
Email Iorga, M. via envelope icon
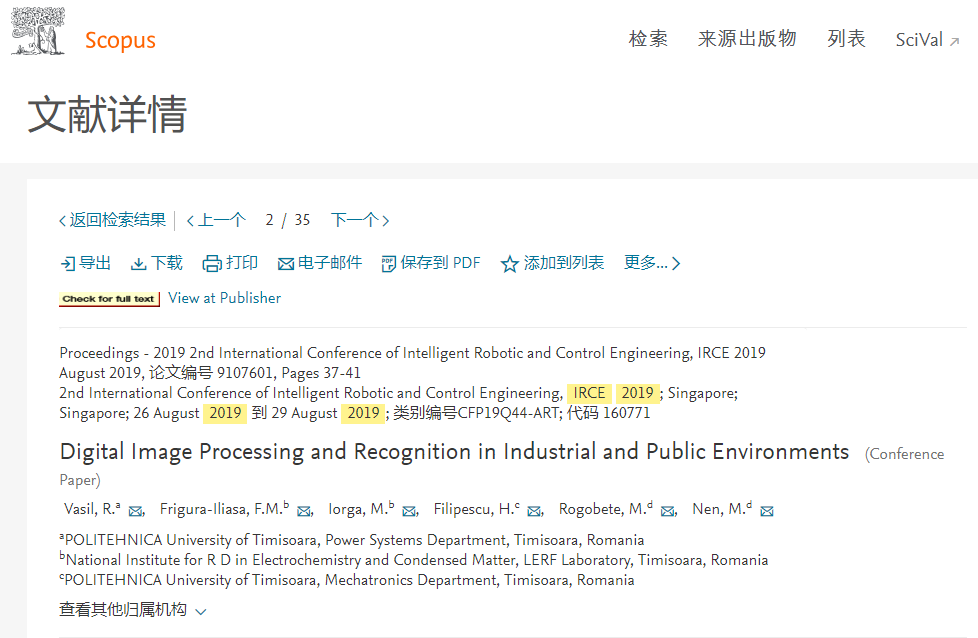pyautogui.click(x=409, y=511)
